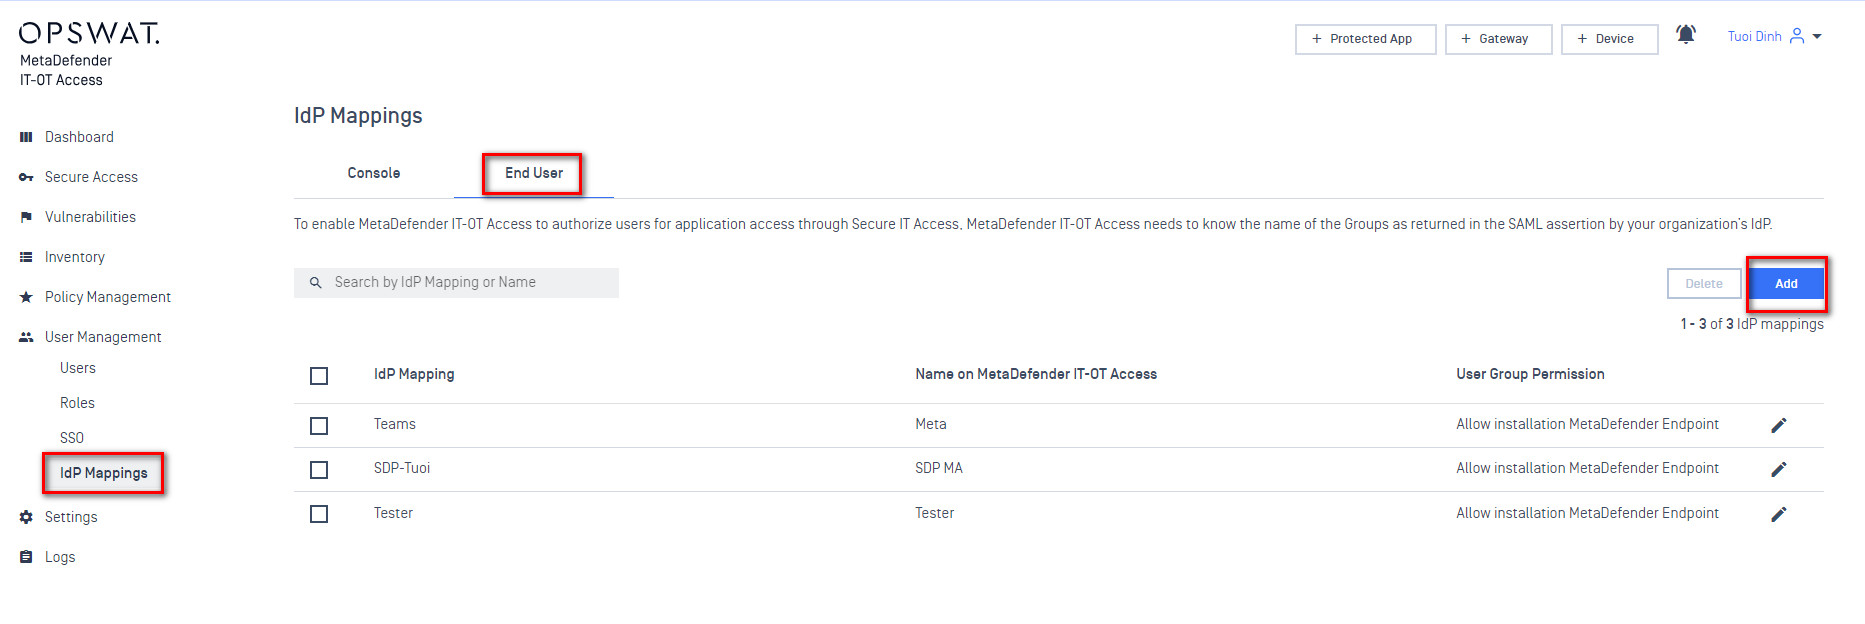Expand the Policy Management menu
Image resolution: width=1865 pixels, height=624 pixels.
pos(107,297)
